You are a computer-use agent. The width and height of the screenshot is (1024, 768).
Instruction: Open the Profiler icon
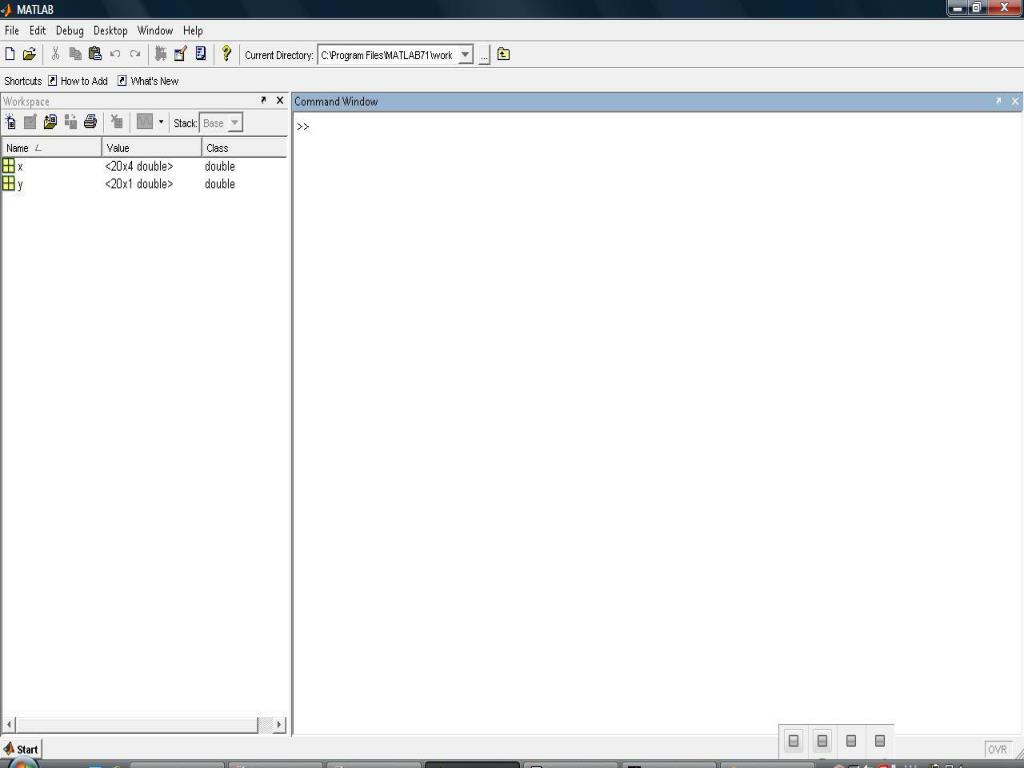tap(200, 54)
